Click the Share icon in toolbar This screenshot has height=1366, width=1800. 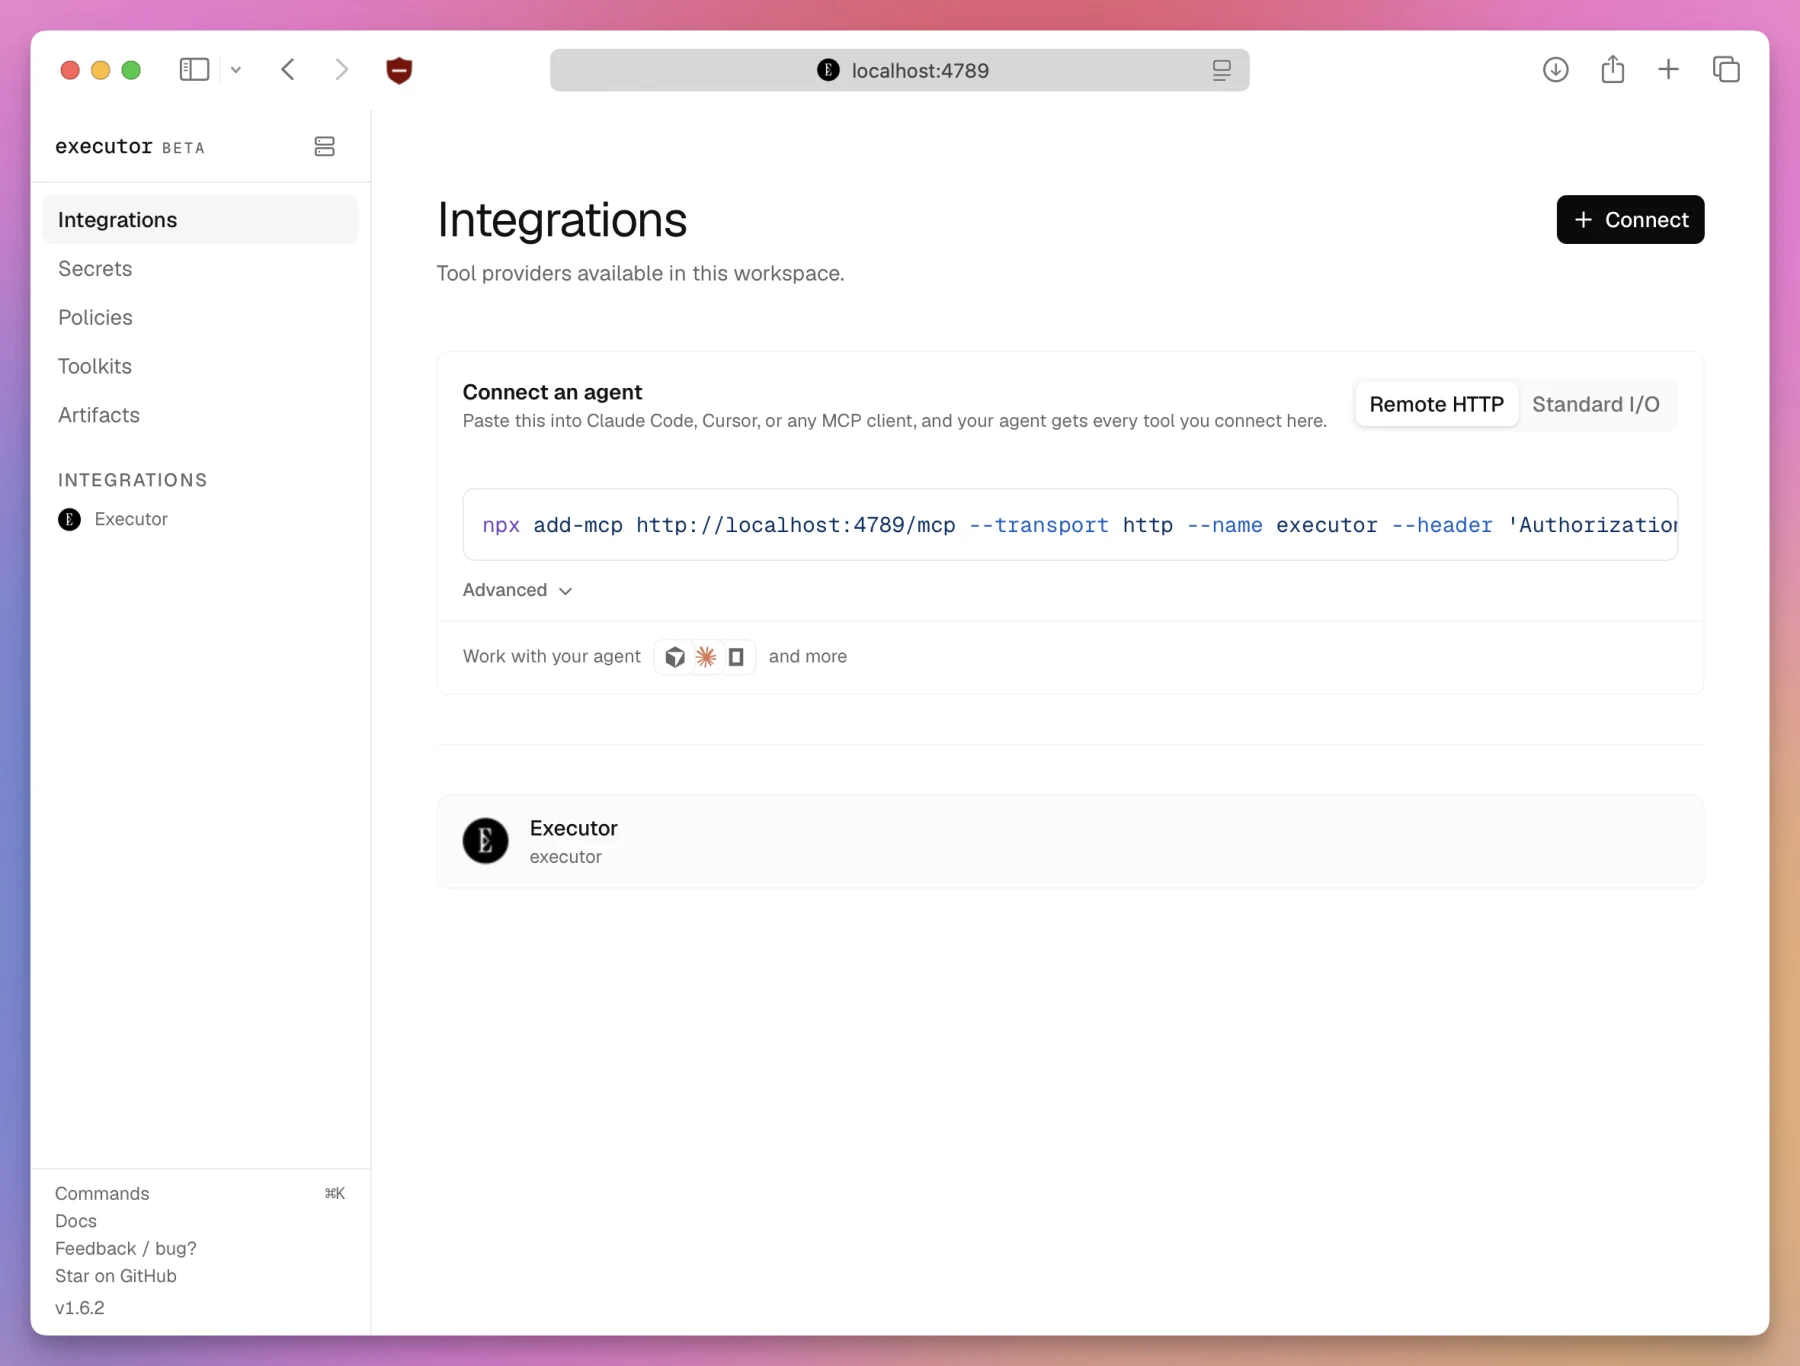(1612, 69)
